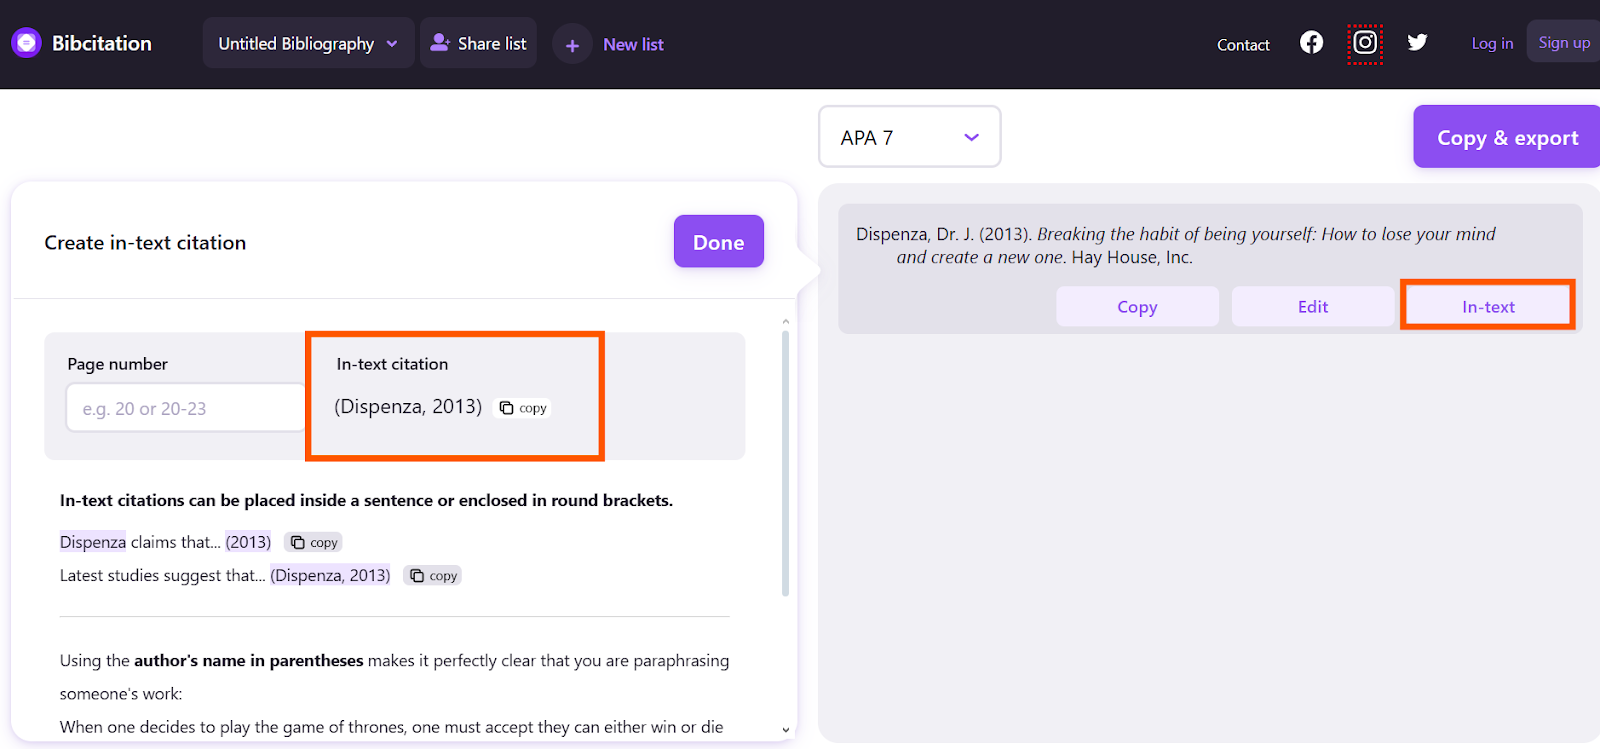Edit the Dispenza reference entry
1600x749 pixels.
(1312, 307)
